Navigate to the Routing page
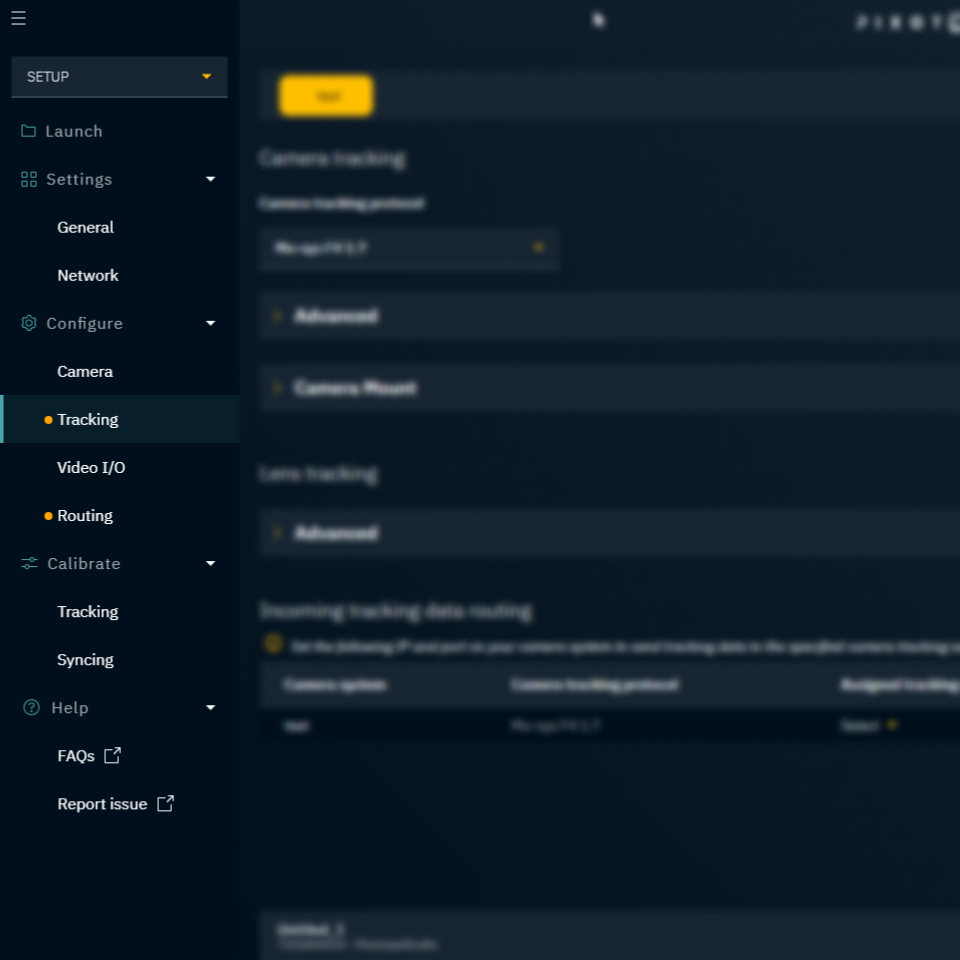 (x=85, y=515)
